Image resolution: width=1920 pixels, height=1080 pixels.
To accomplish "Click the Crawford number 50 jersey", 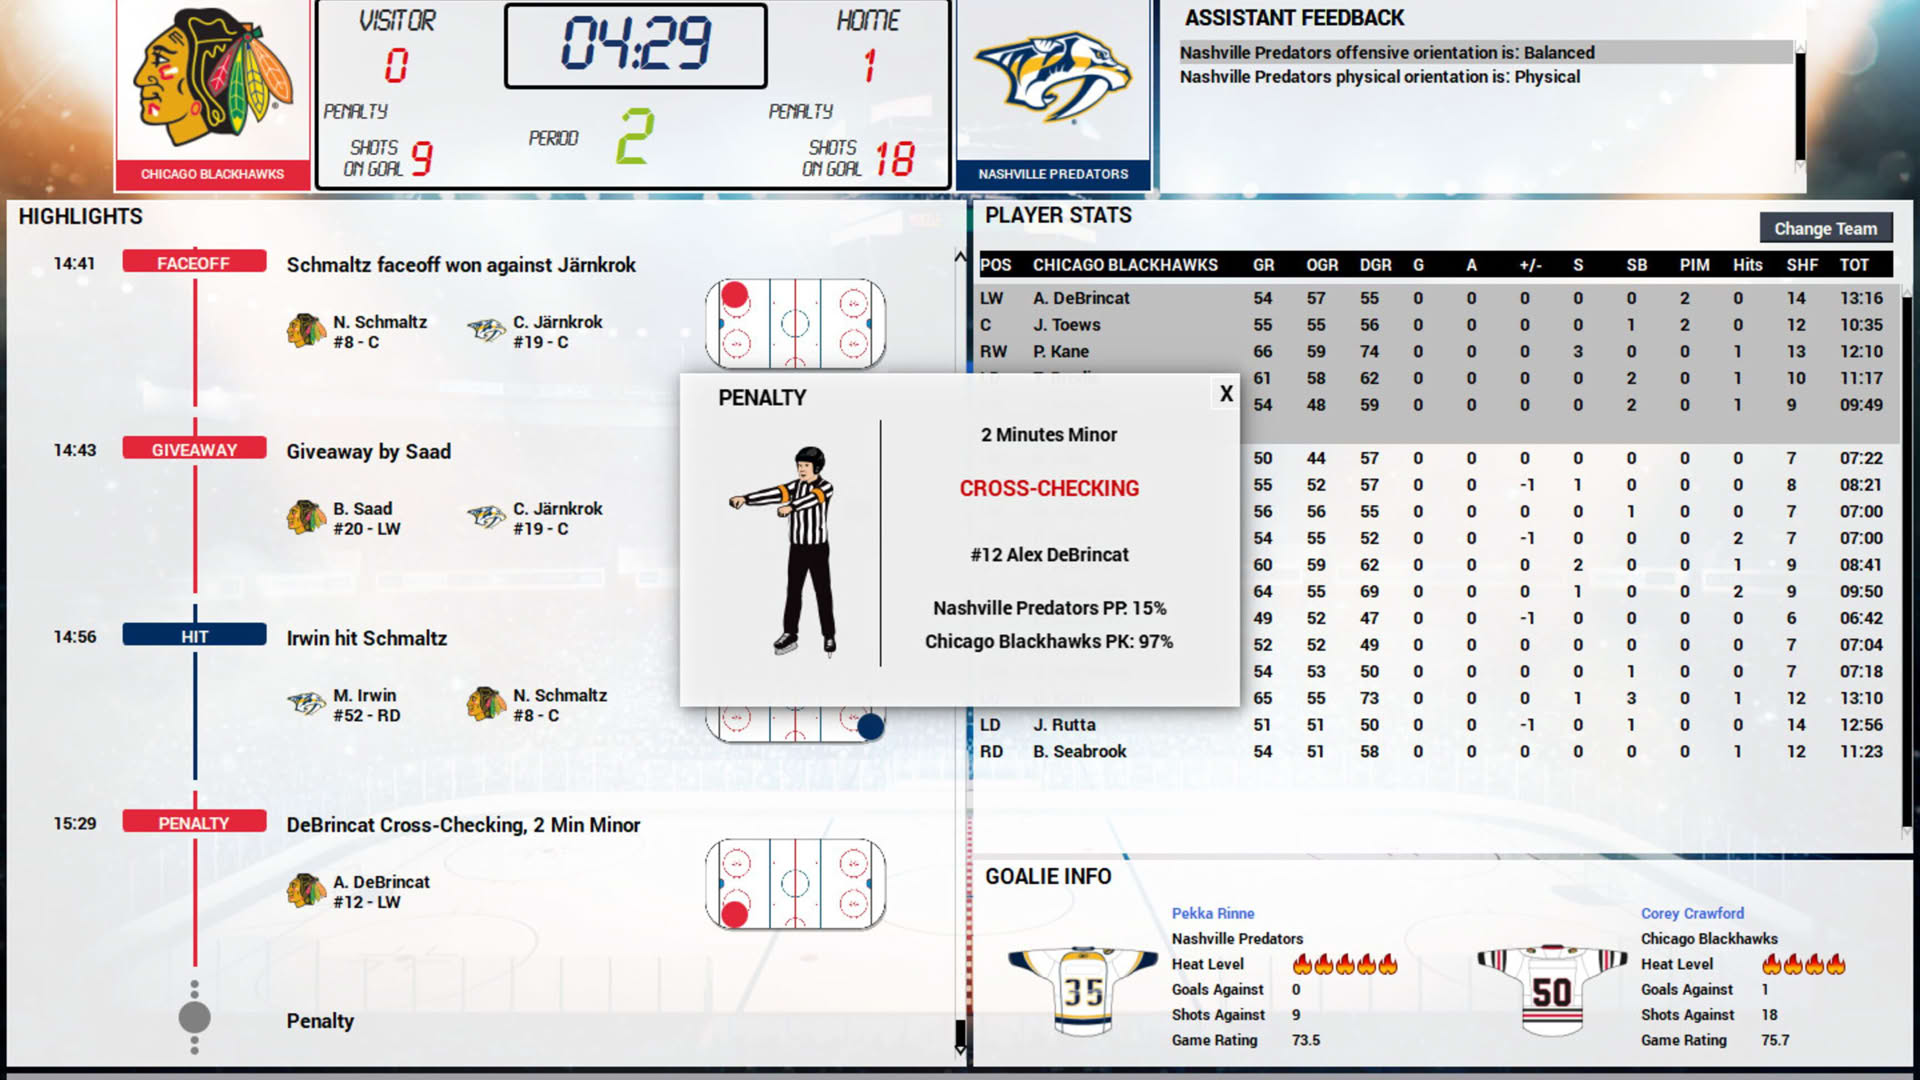I will tap(1551, 990).
